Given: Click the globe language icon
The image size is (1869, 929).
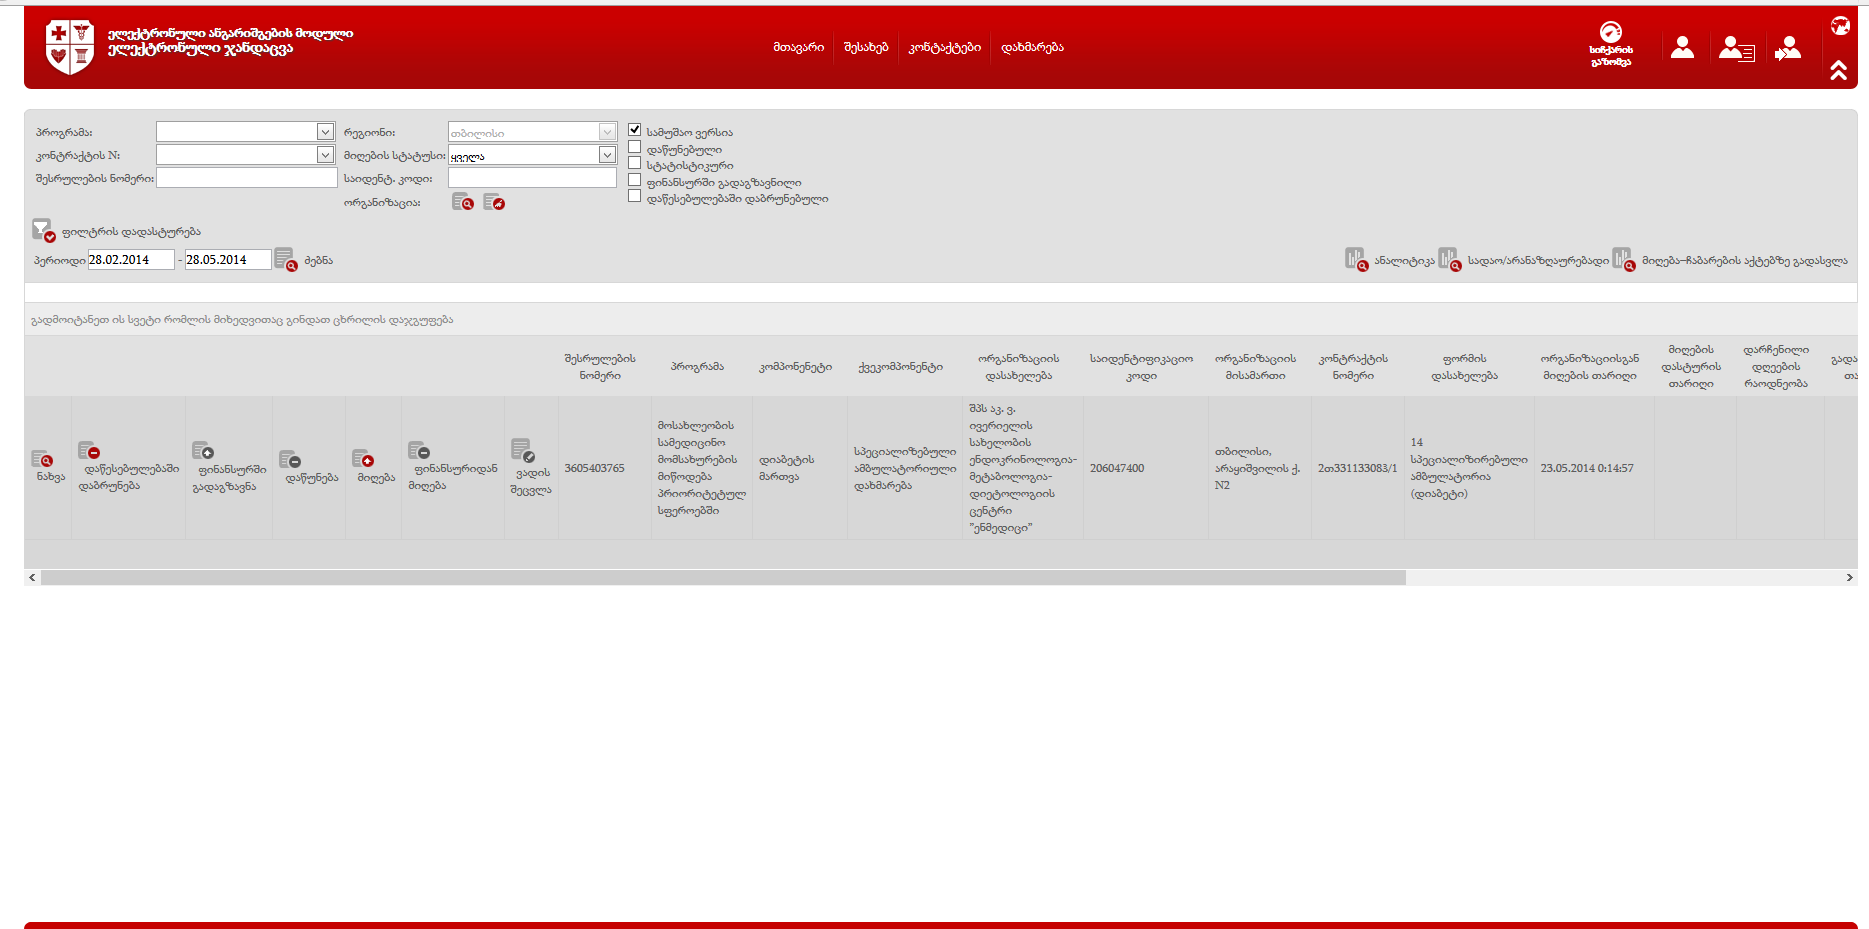Looking at the screenshot, I should (x=1840, y=26).
